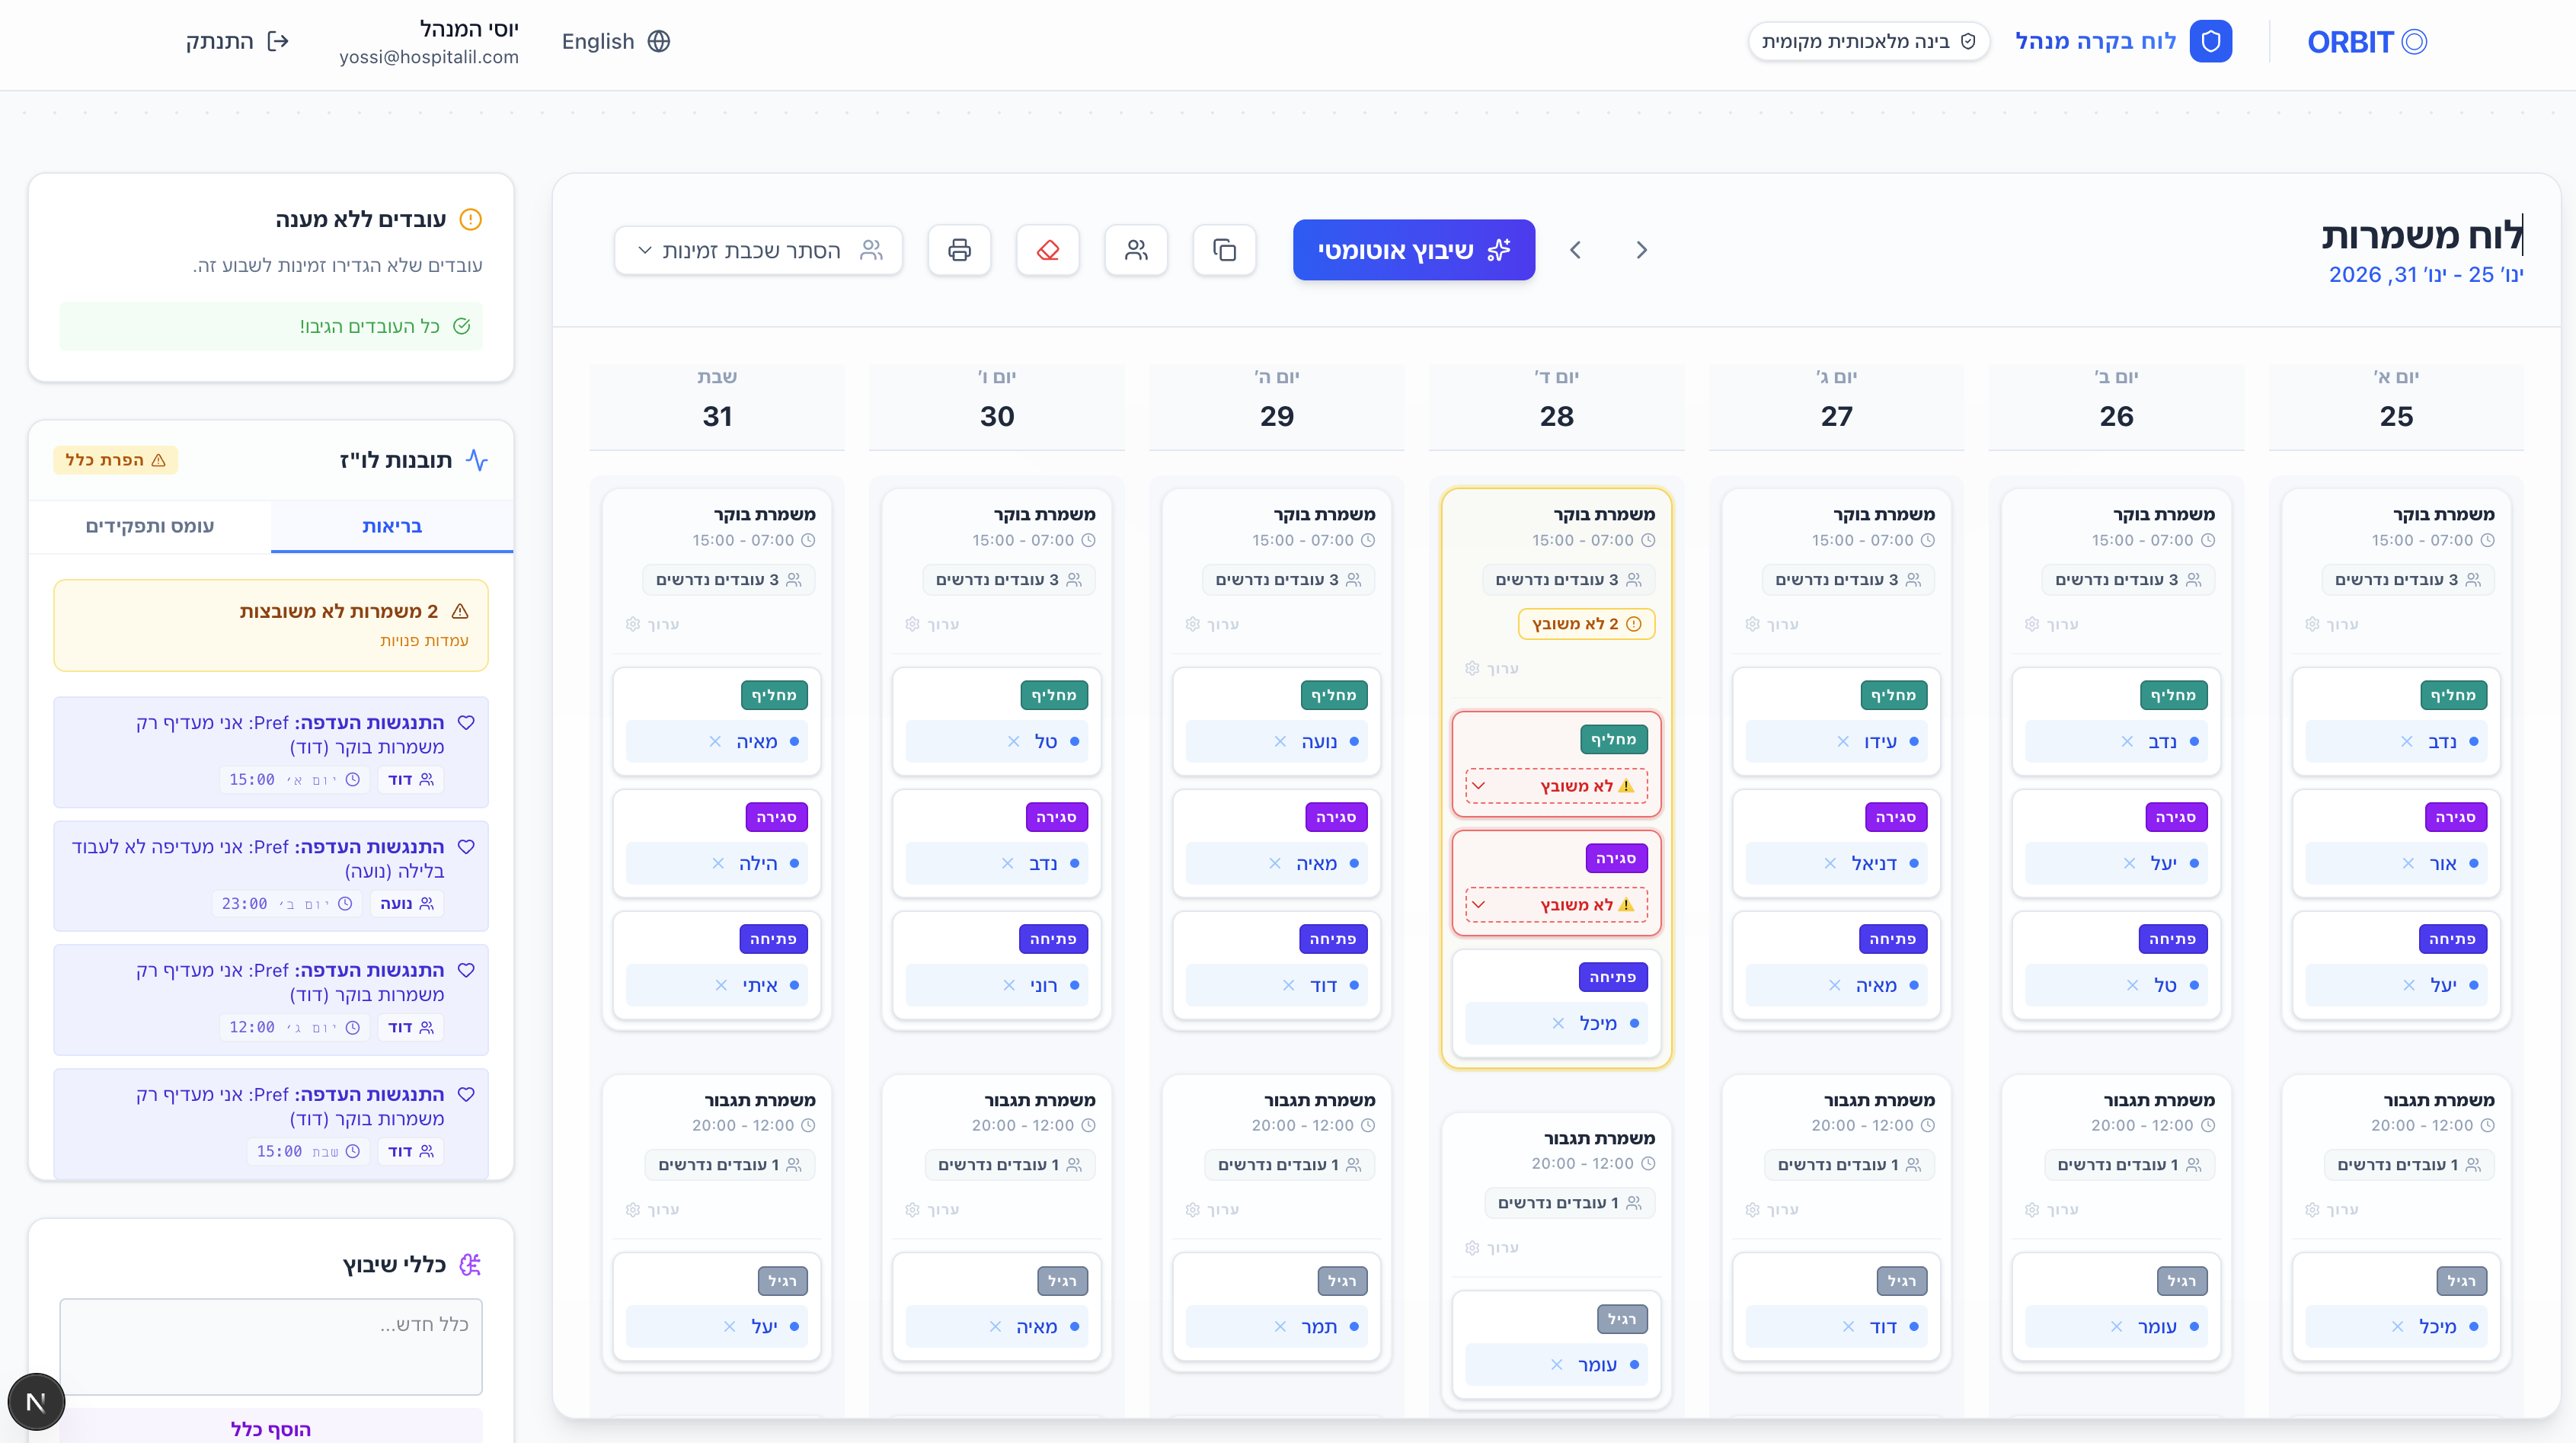Click the next week arrow in the header
This screenshot has height=1443, width=2576.
click(1576, 250)
